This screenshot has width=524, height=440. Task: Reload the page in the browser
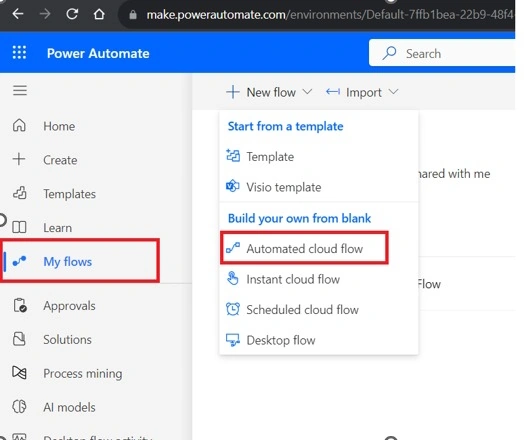coord(72,14)
